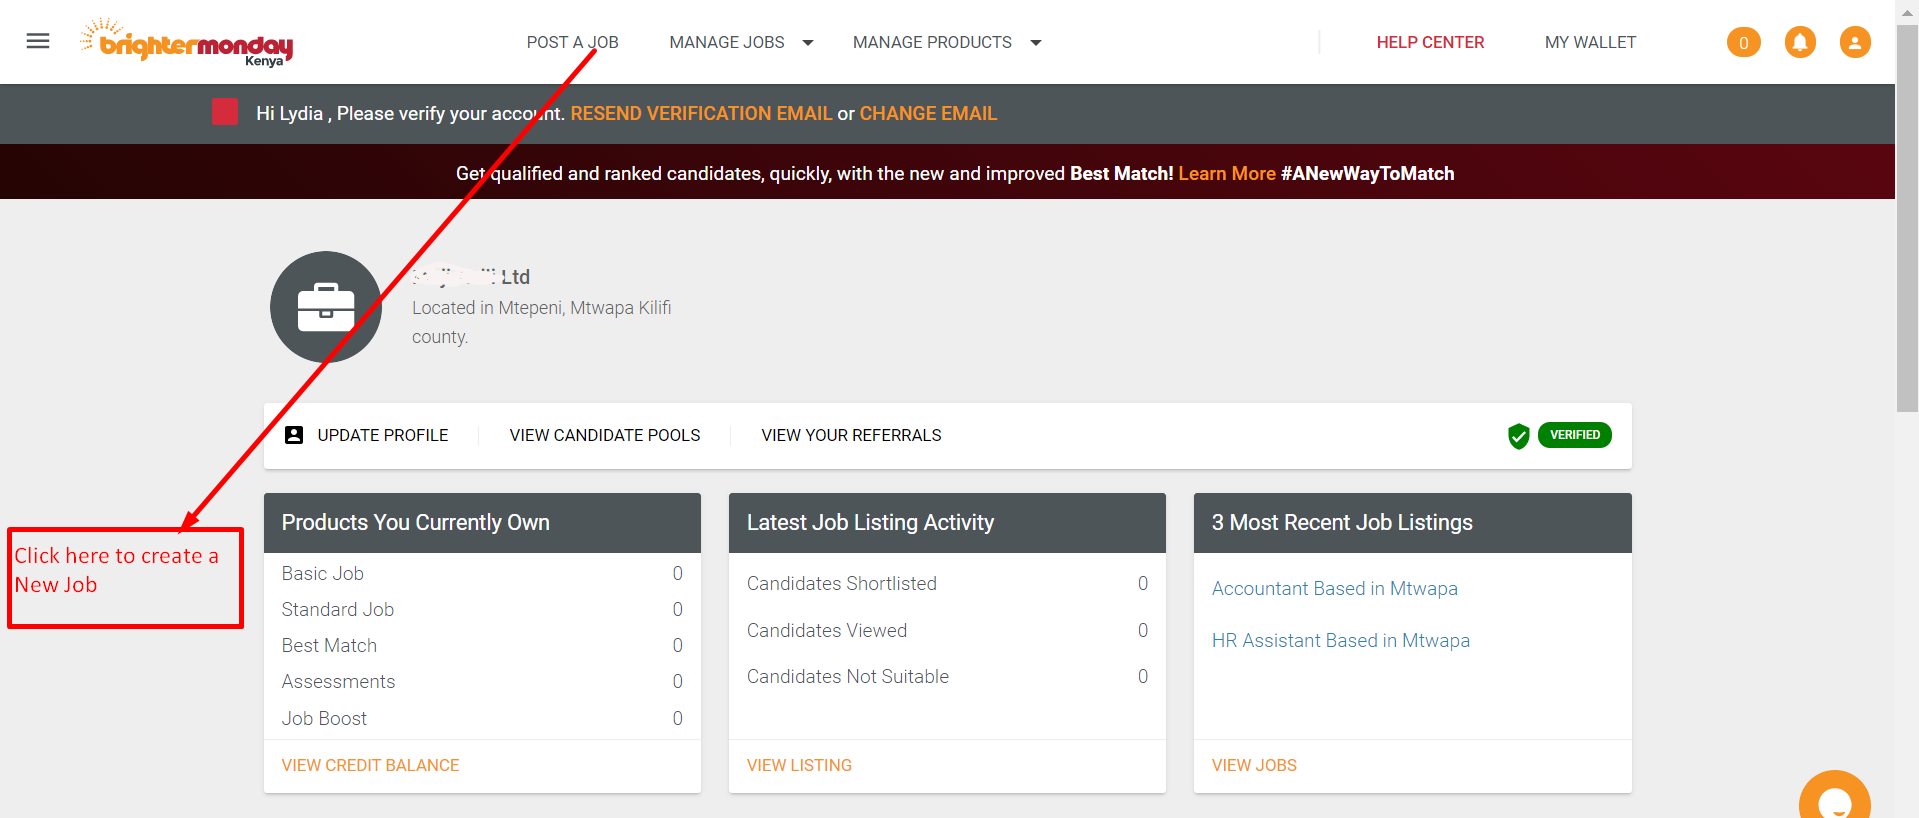Expand the Manage Products dropdown arrow

pyautogui.click(x=1036, y=43)
